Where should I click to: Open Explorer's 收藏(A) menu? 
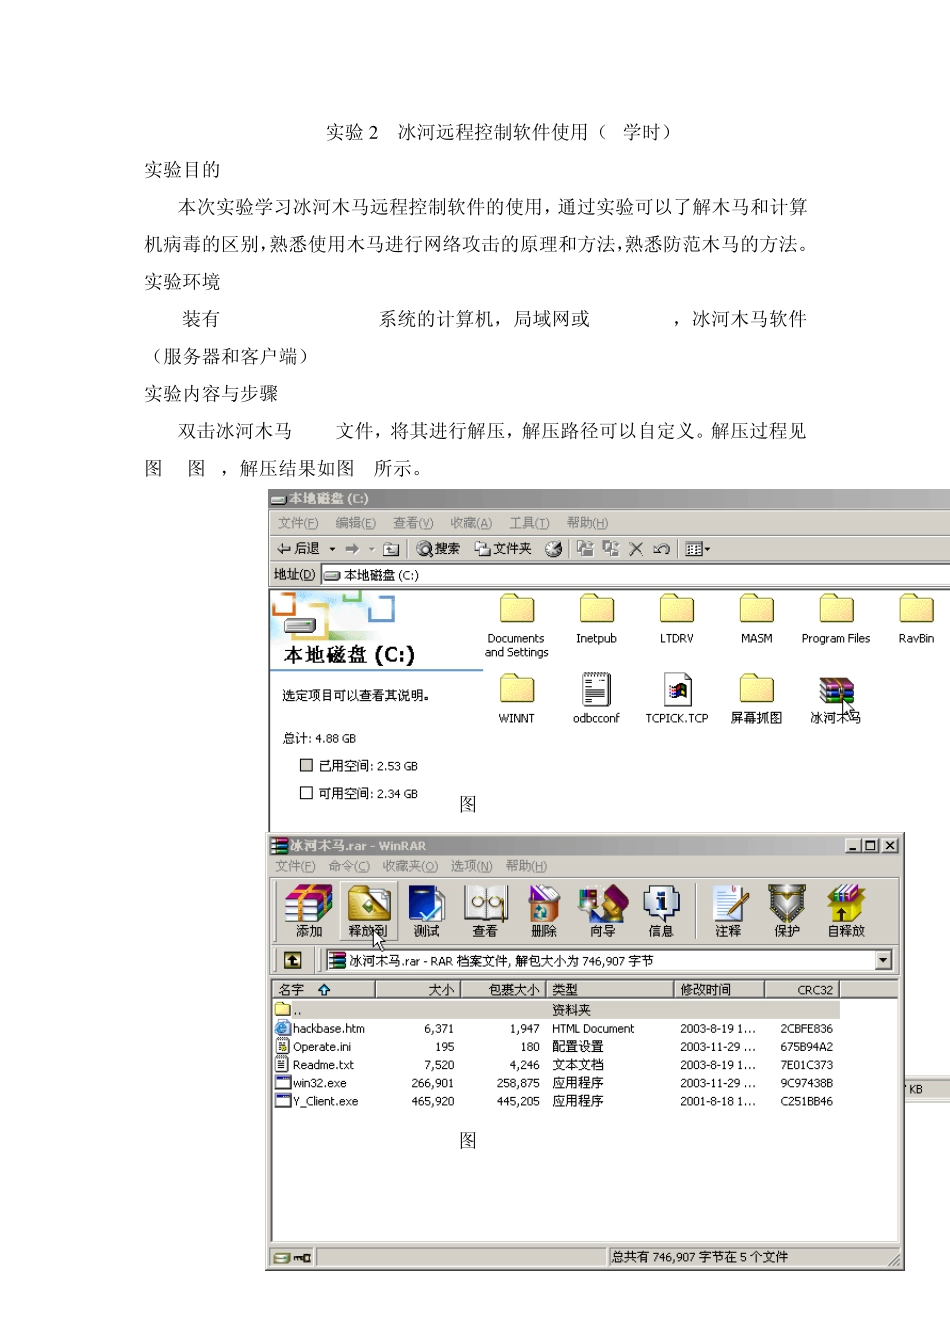point(471,523)
